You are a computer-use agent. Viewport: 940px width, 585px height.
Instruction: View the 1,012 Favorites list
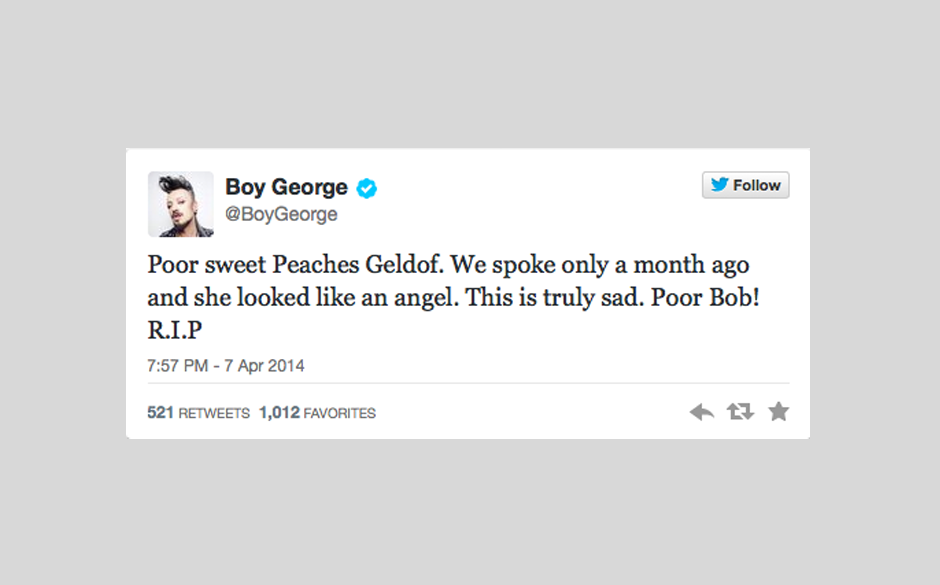tap(317, 413)
